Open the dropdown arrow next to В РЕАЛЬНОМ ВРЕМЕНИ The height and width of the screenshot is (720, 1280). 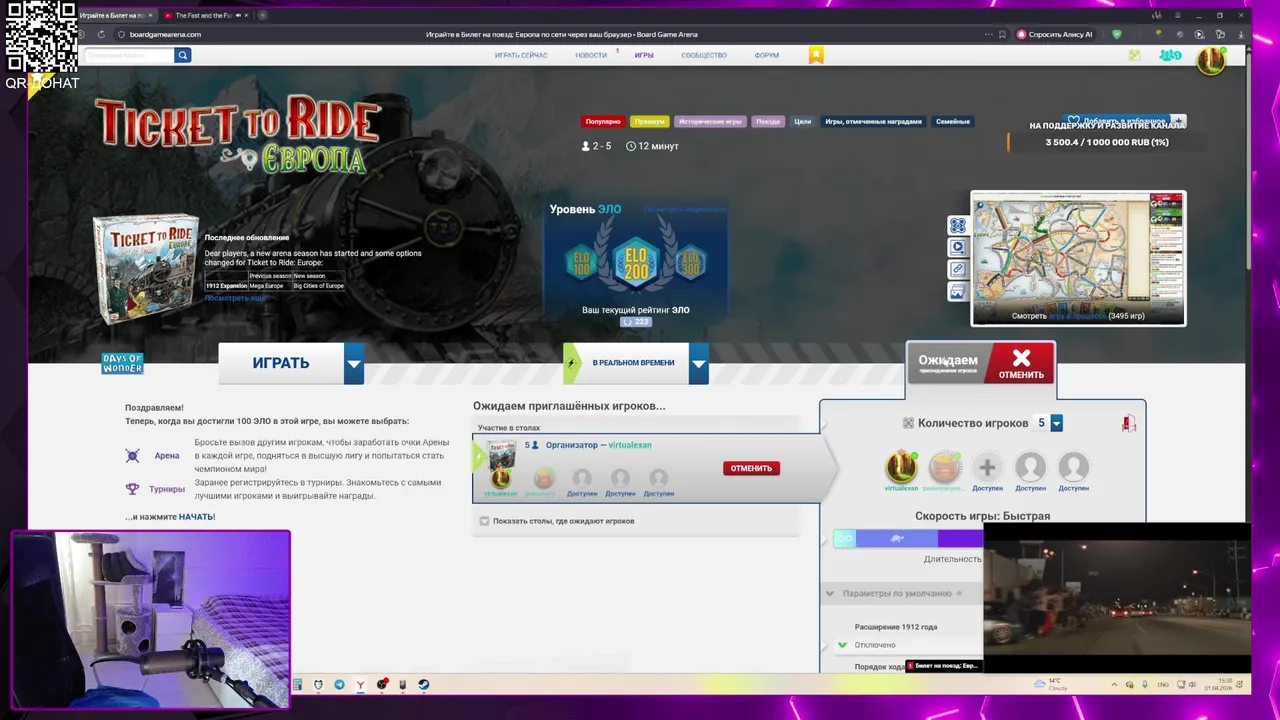699,363
